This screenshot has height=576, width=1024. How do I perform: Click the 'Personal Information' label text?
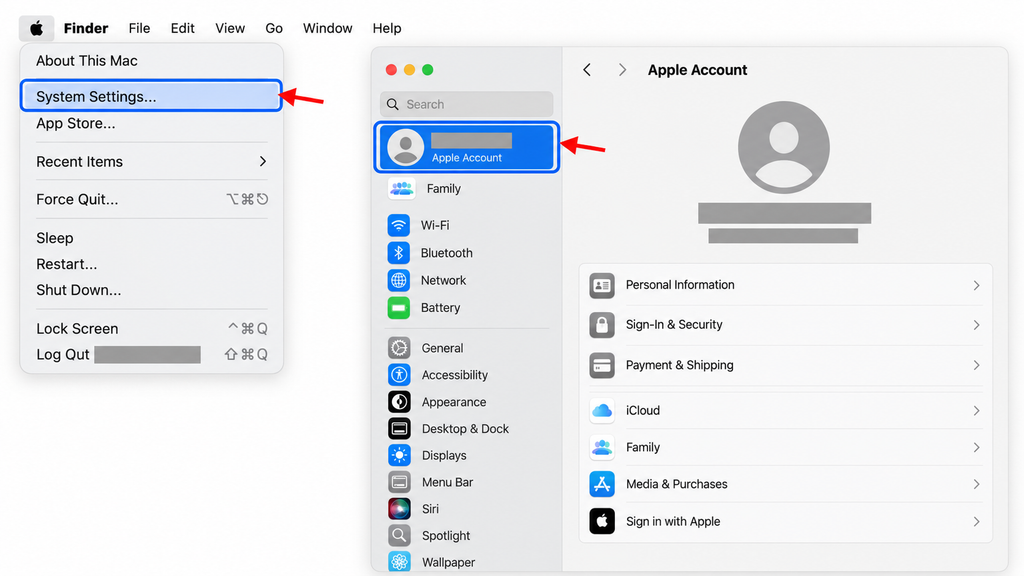(x=680, y=285)
